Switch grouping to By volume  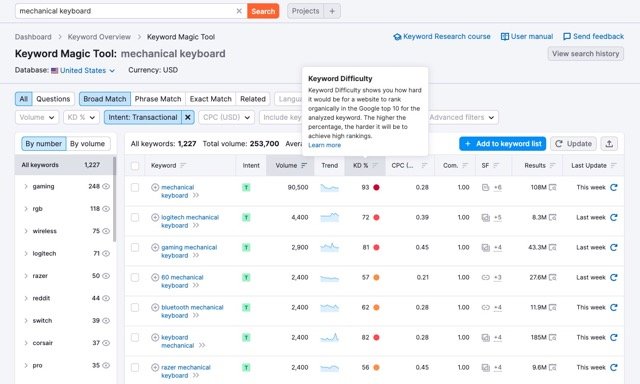tap(87, 144)
